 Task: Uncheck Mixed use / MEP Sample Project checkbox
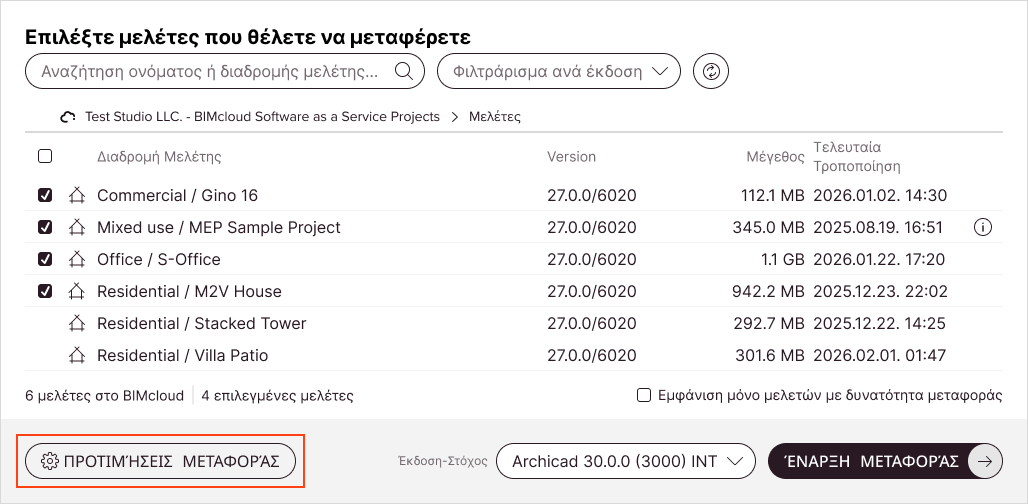tap(45, 227)
